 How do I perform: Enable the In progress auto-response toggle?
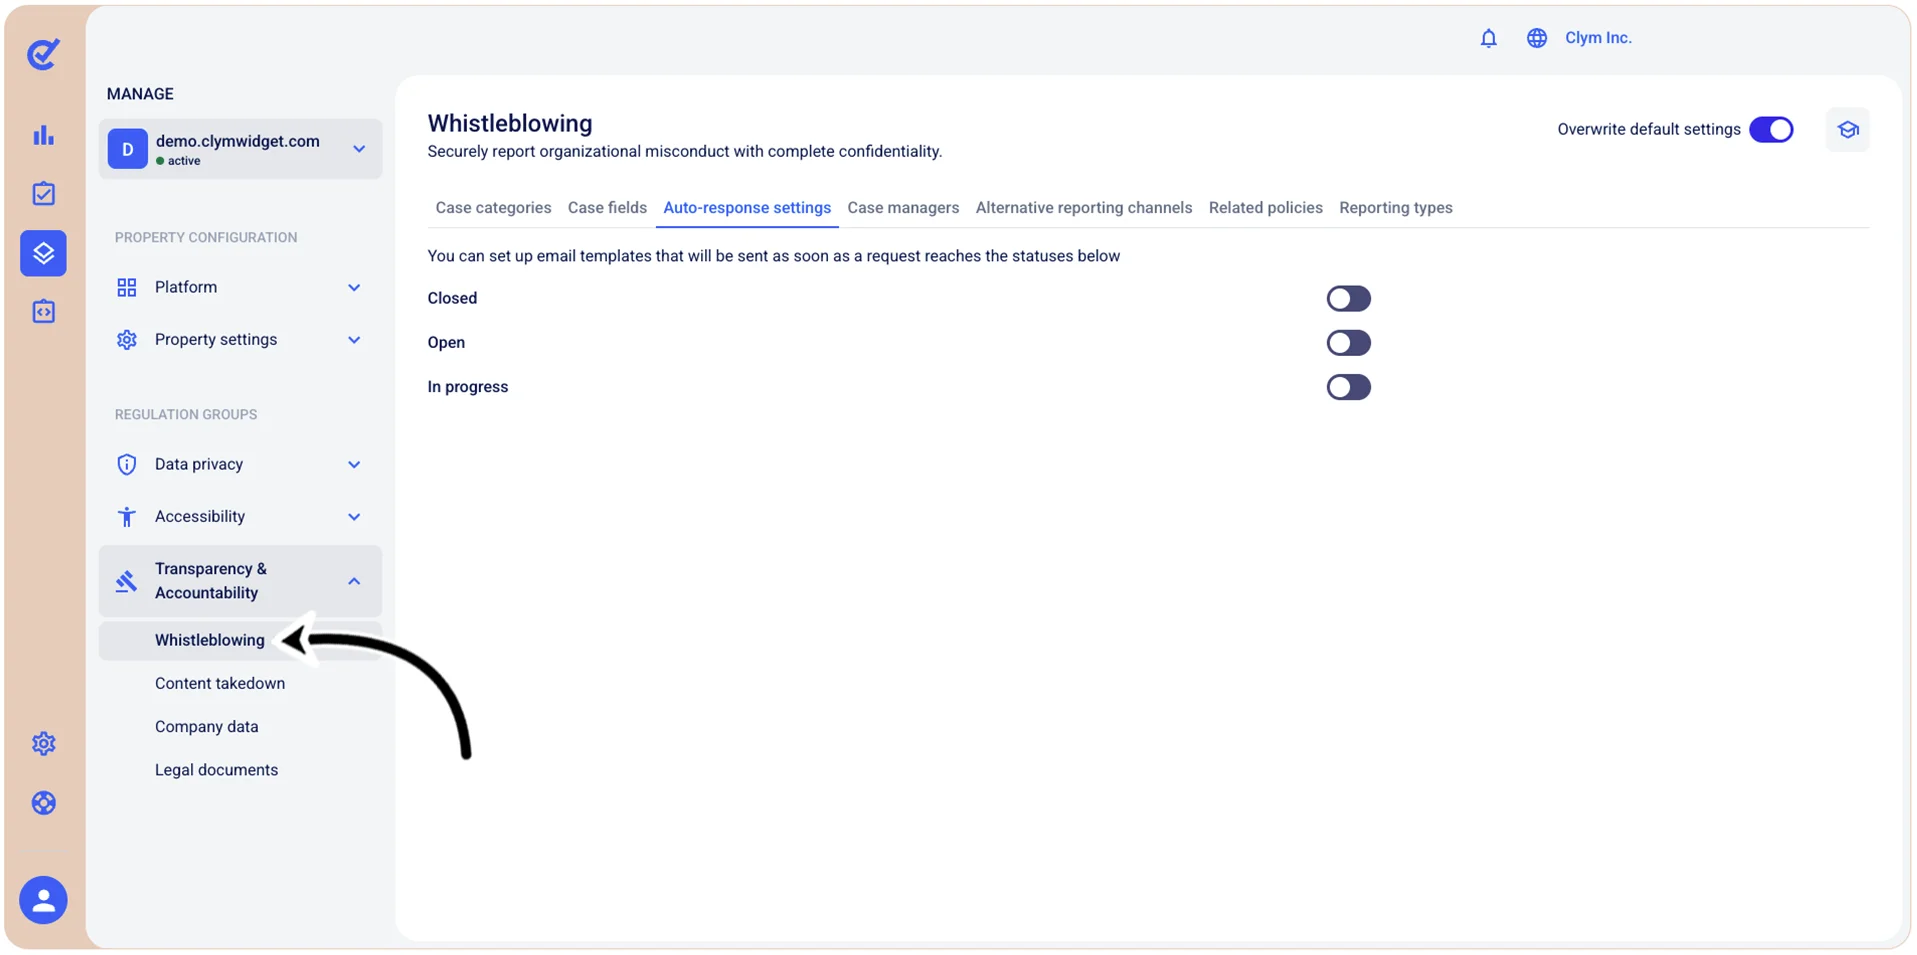click(1348, 387)
